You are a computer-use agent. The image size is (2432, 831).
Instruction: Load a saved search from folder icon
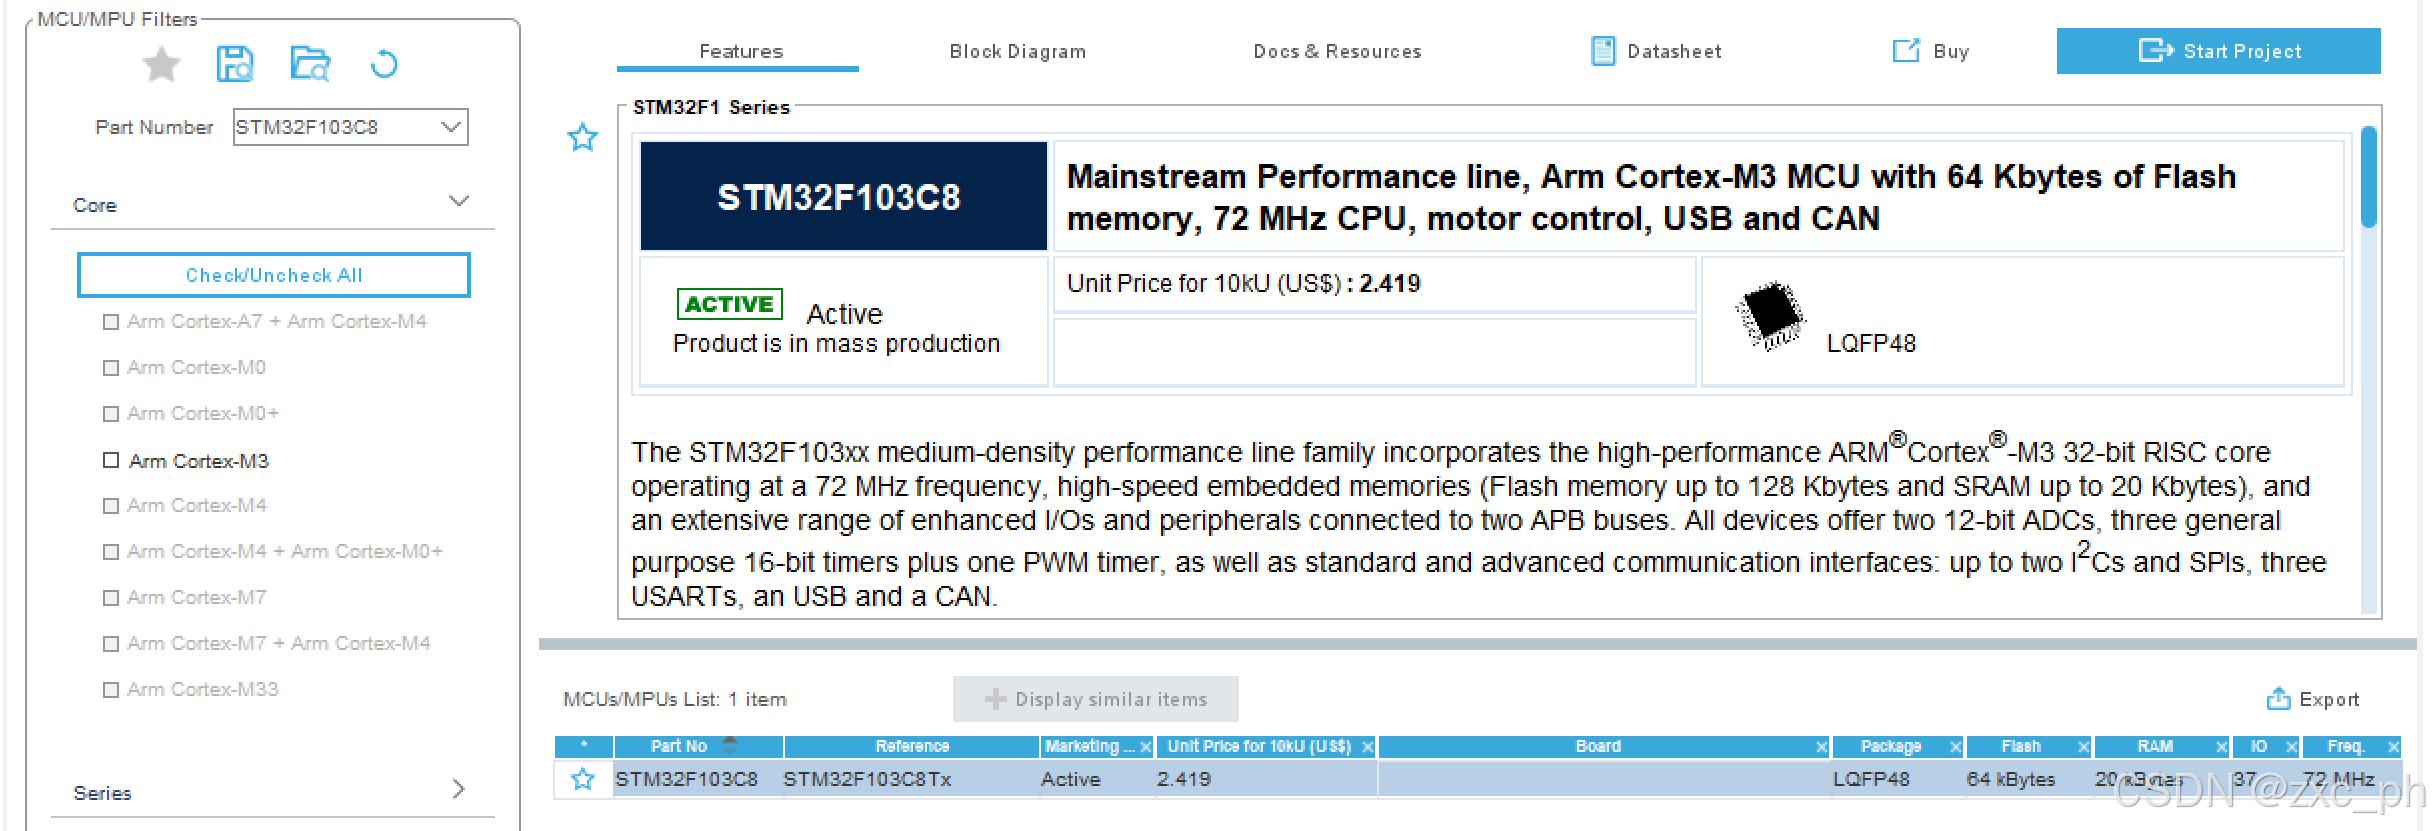[x=310, y=64]
